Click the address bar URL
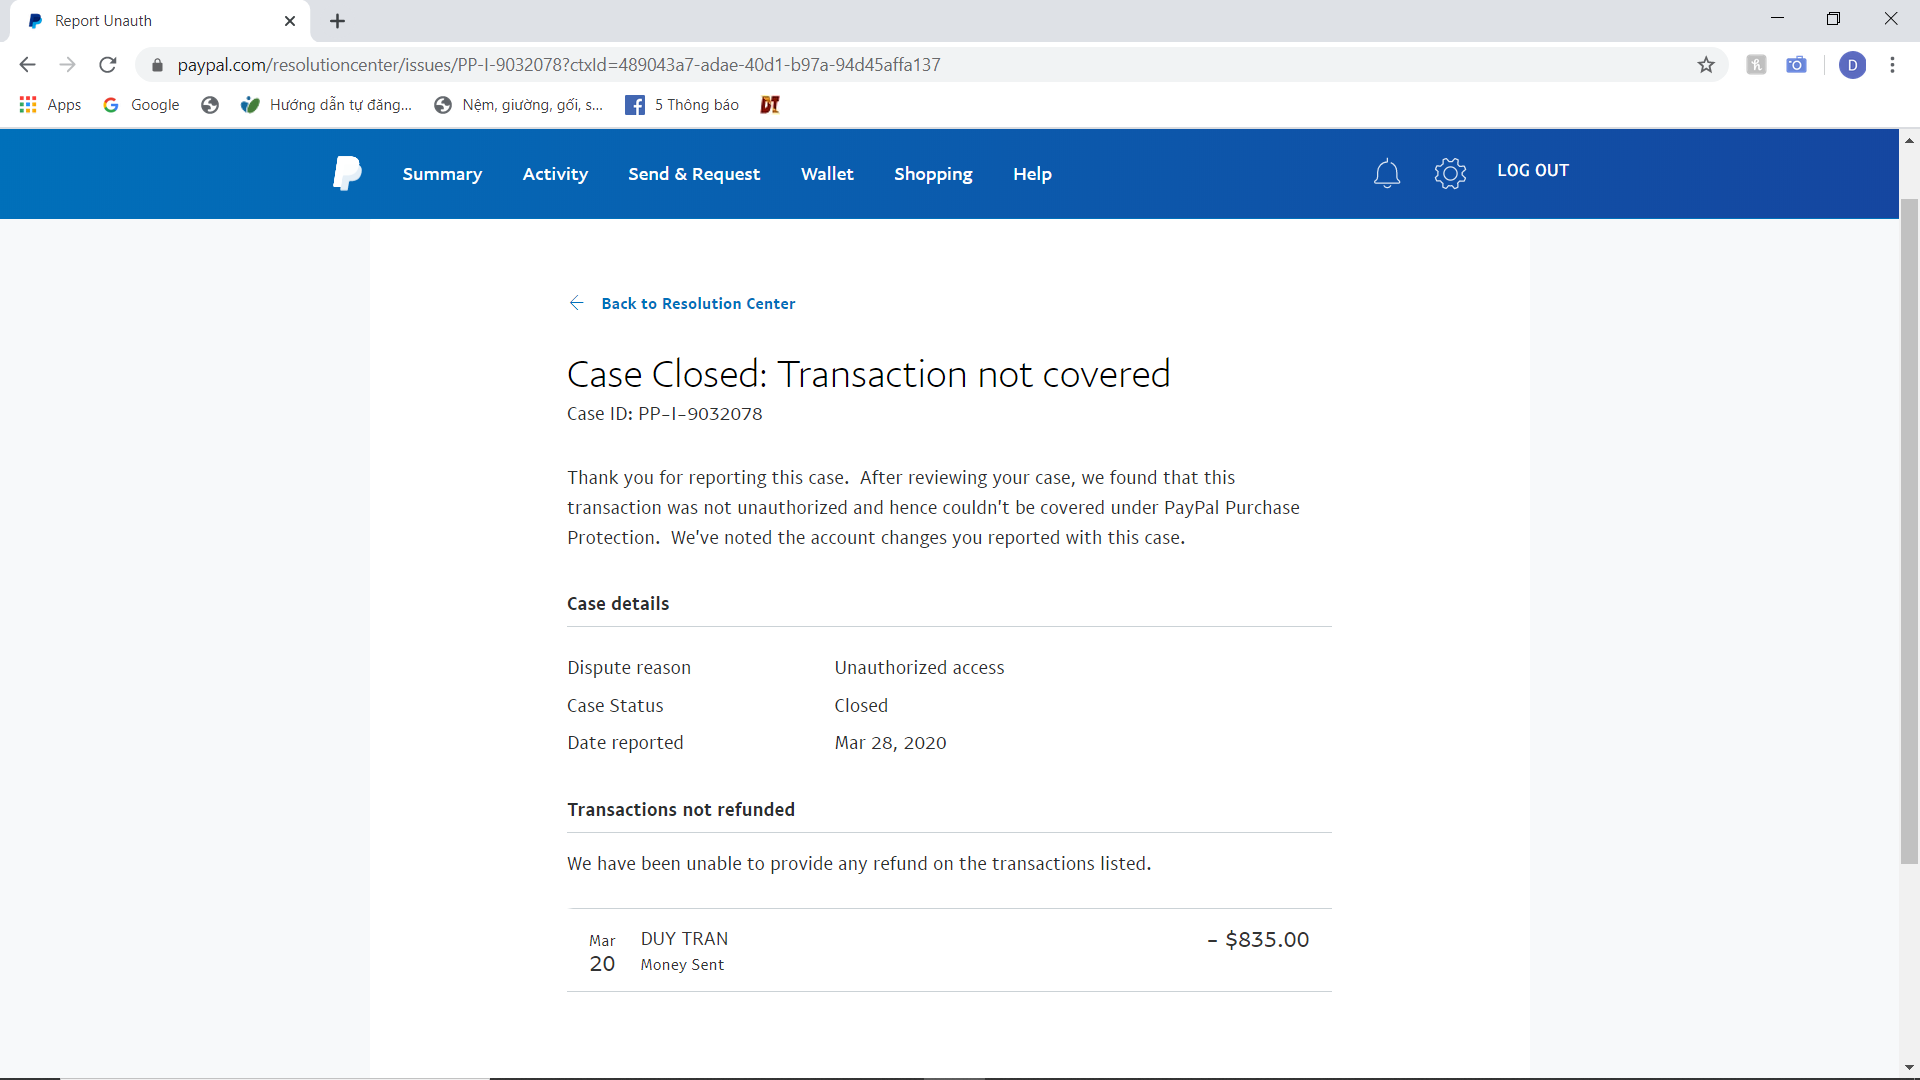This screenshot has width=1920, height=1080. coord(559,65)
